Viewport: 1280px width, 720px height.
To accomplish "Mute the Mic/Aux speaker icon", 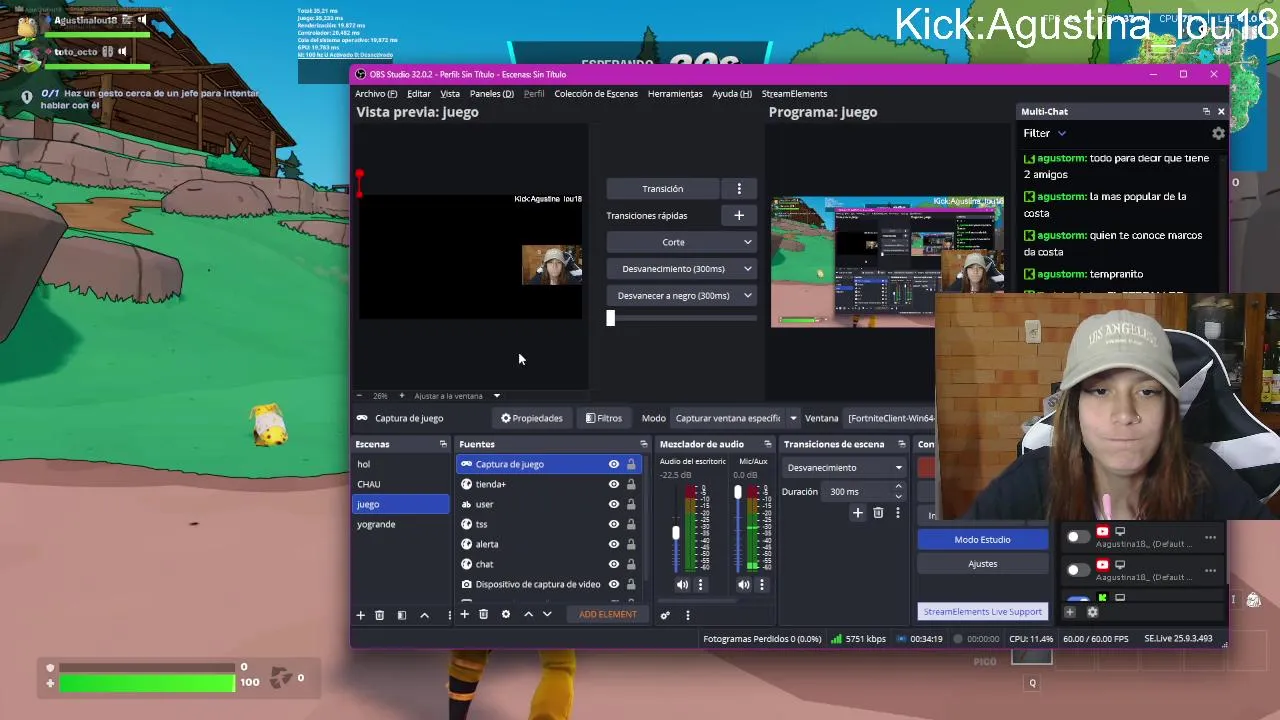I will (x=744, y=585).
